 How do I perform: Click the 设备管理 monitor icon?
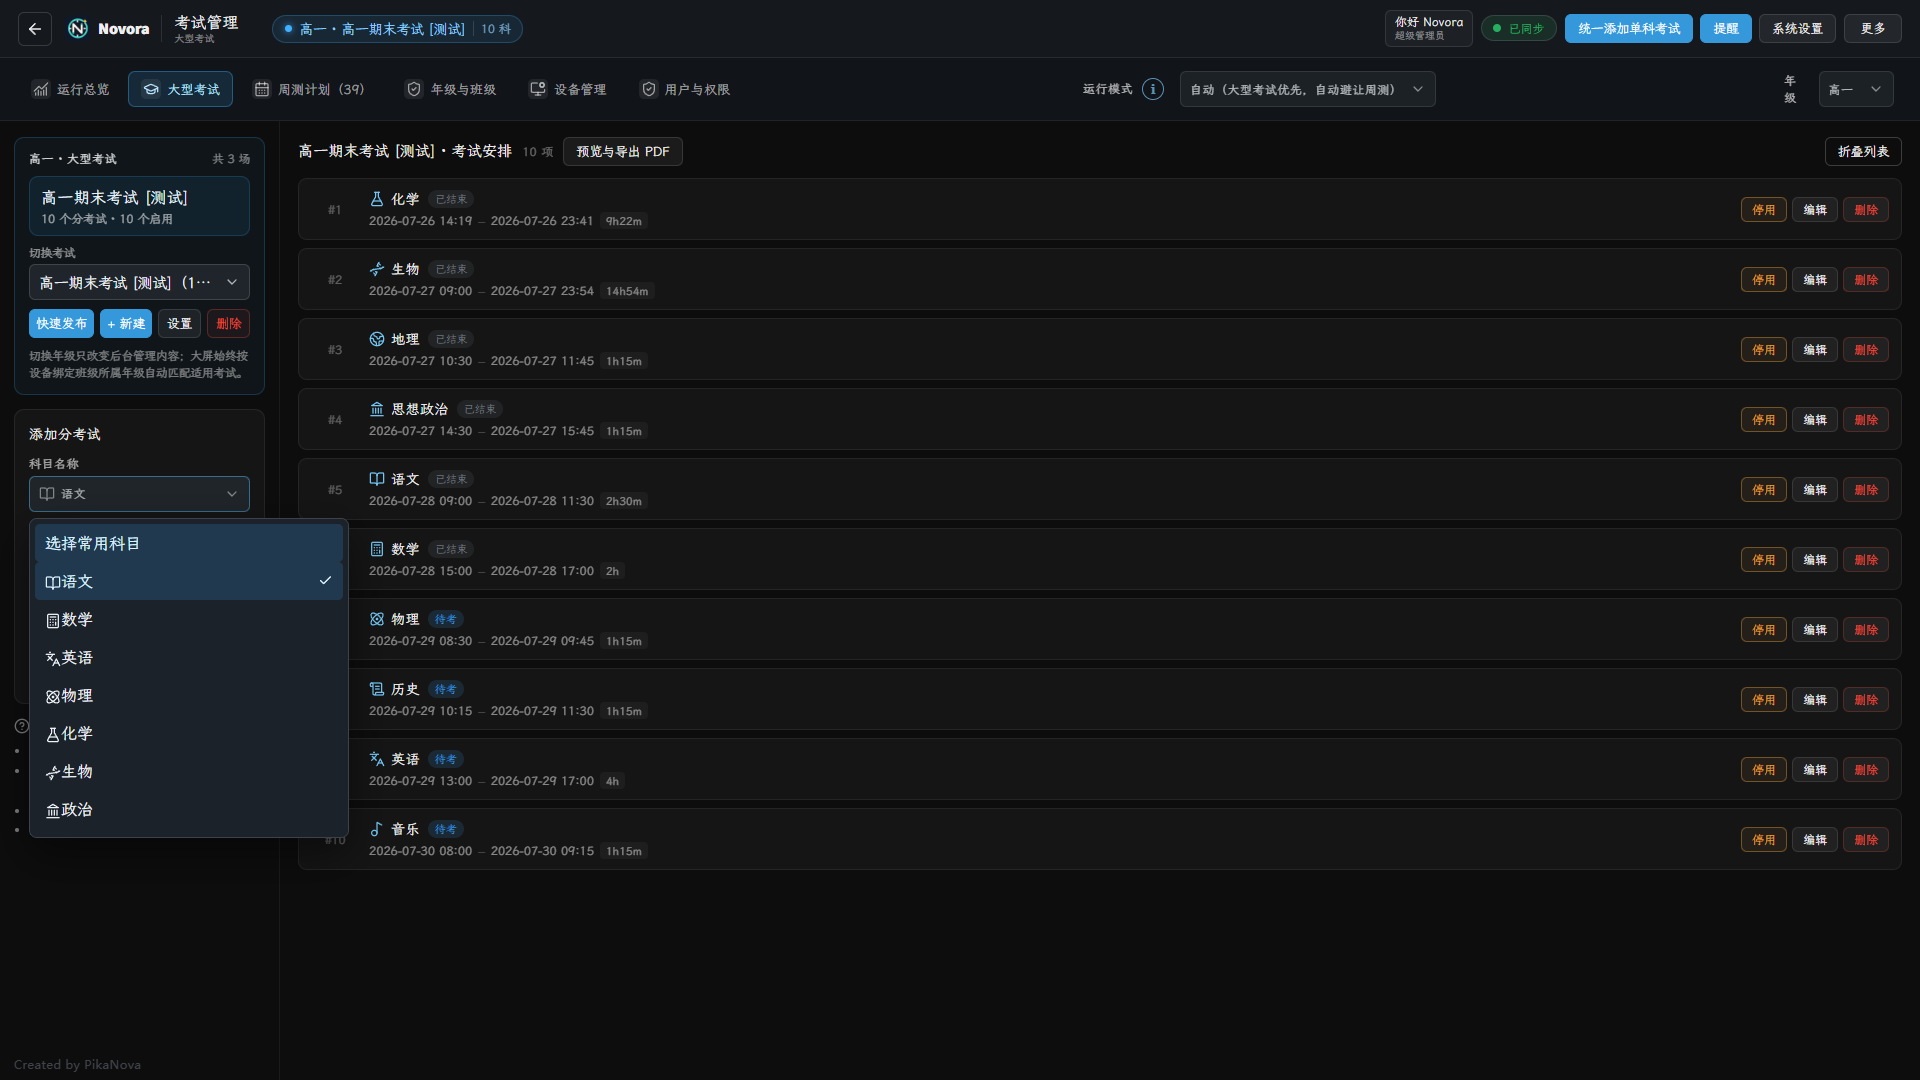click(538, 89)
